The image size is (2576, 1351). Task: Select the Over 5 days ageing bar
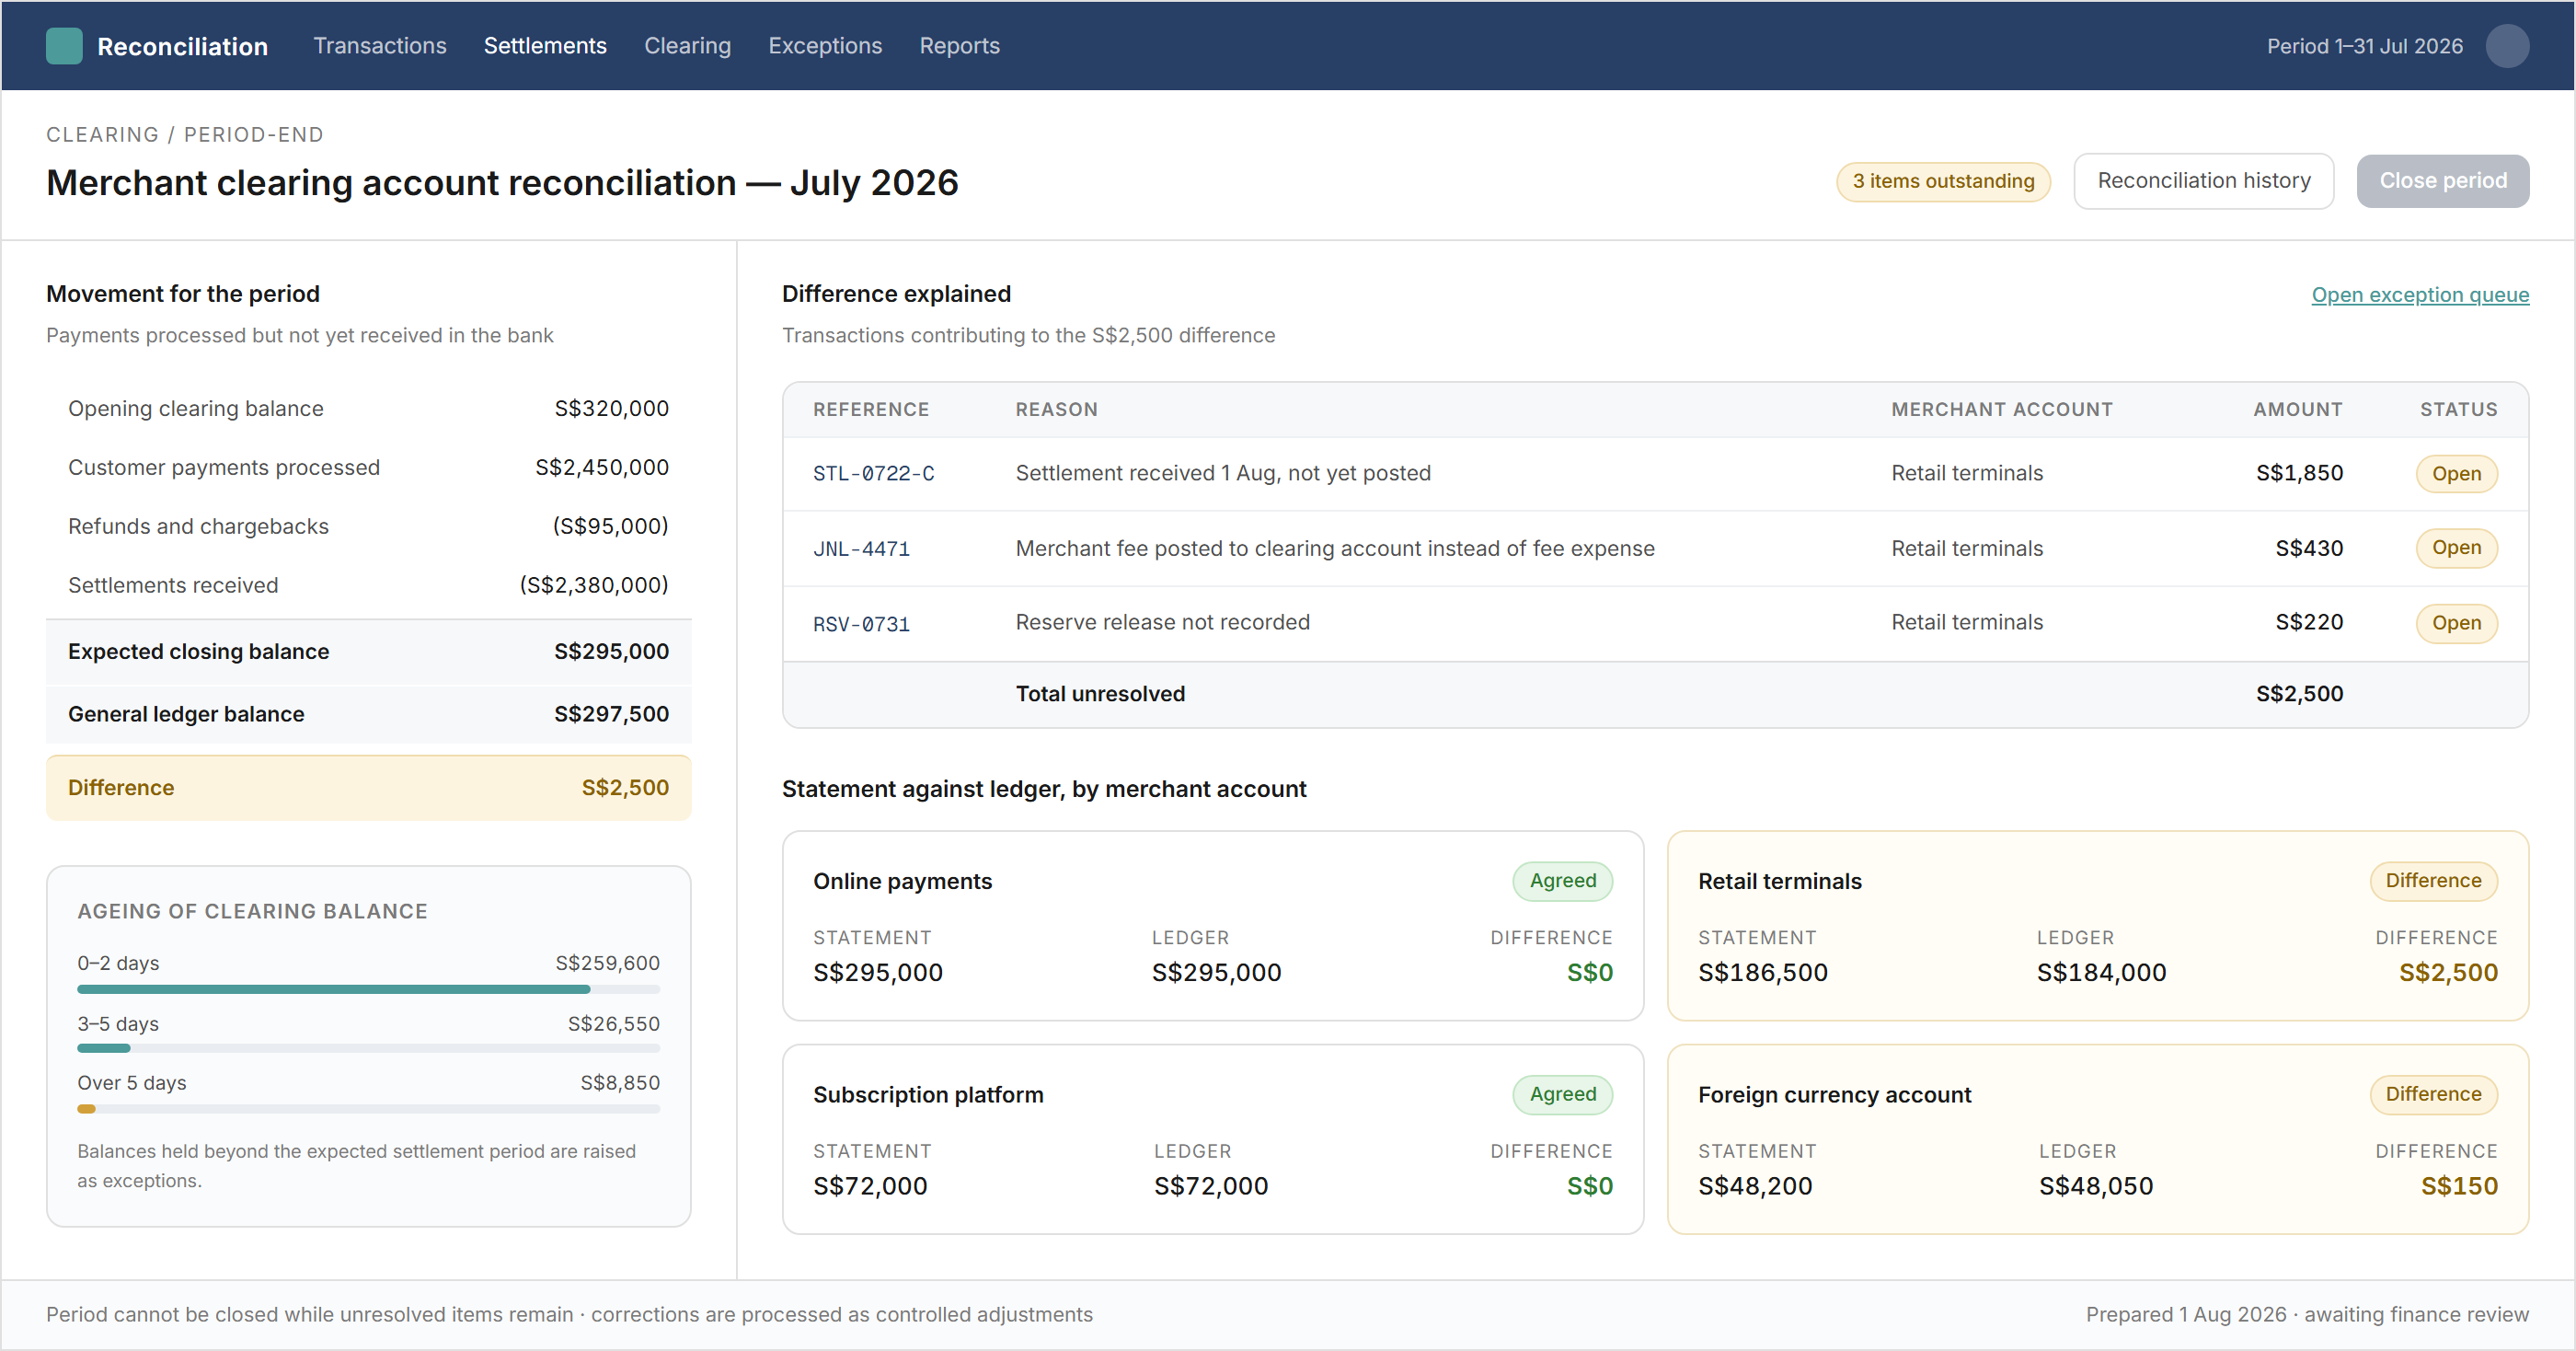coord(368,1108)
